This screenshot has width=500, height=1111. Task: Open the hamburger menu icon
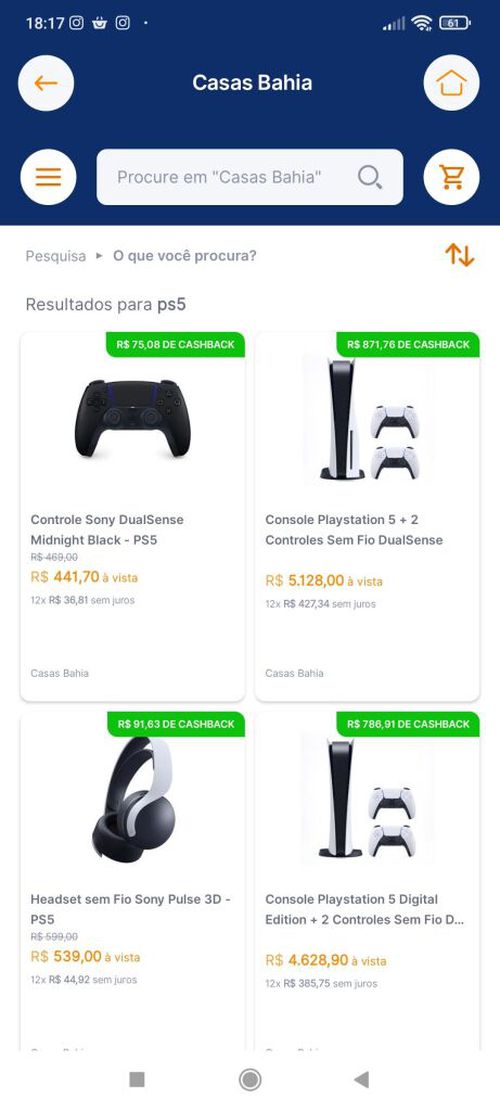coord(48,177)
